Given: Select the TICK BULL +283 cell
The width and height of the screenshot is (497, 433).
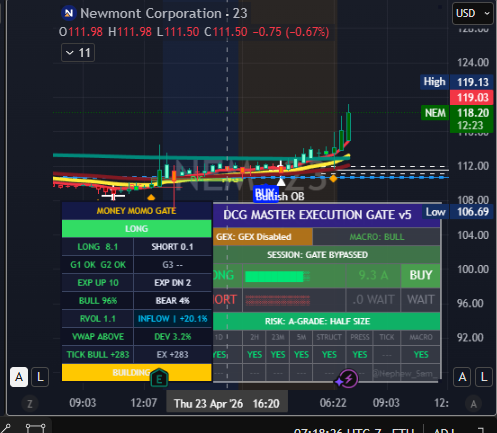Looking at the screenshot, I should tap(98, 355).
